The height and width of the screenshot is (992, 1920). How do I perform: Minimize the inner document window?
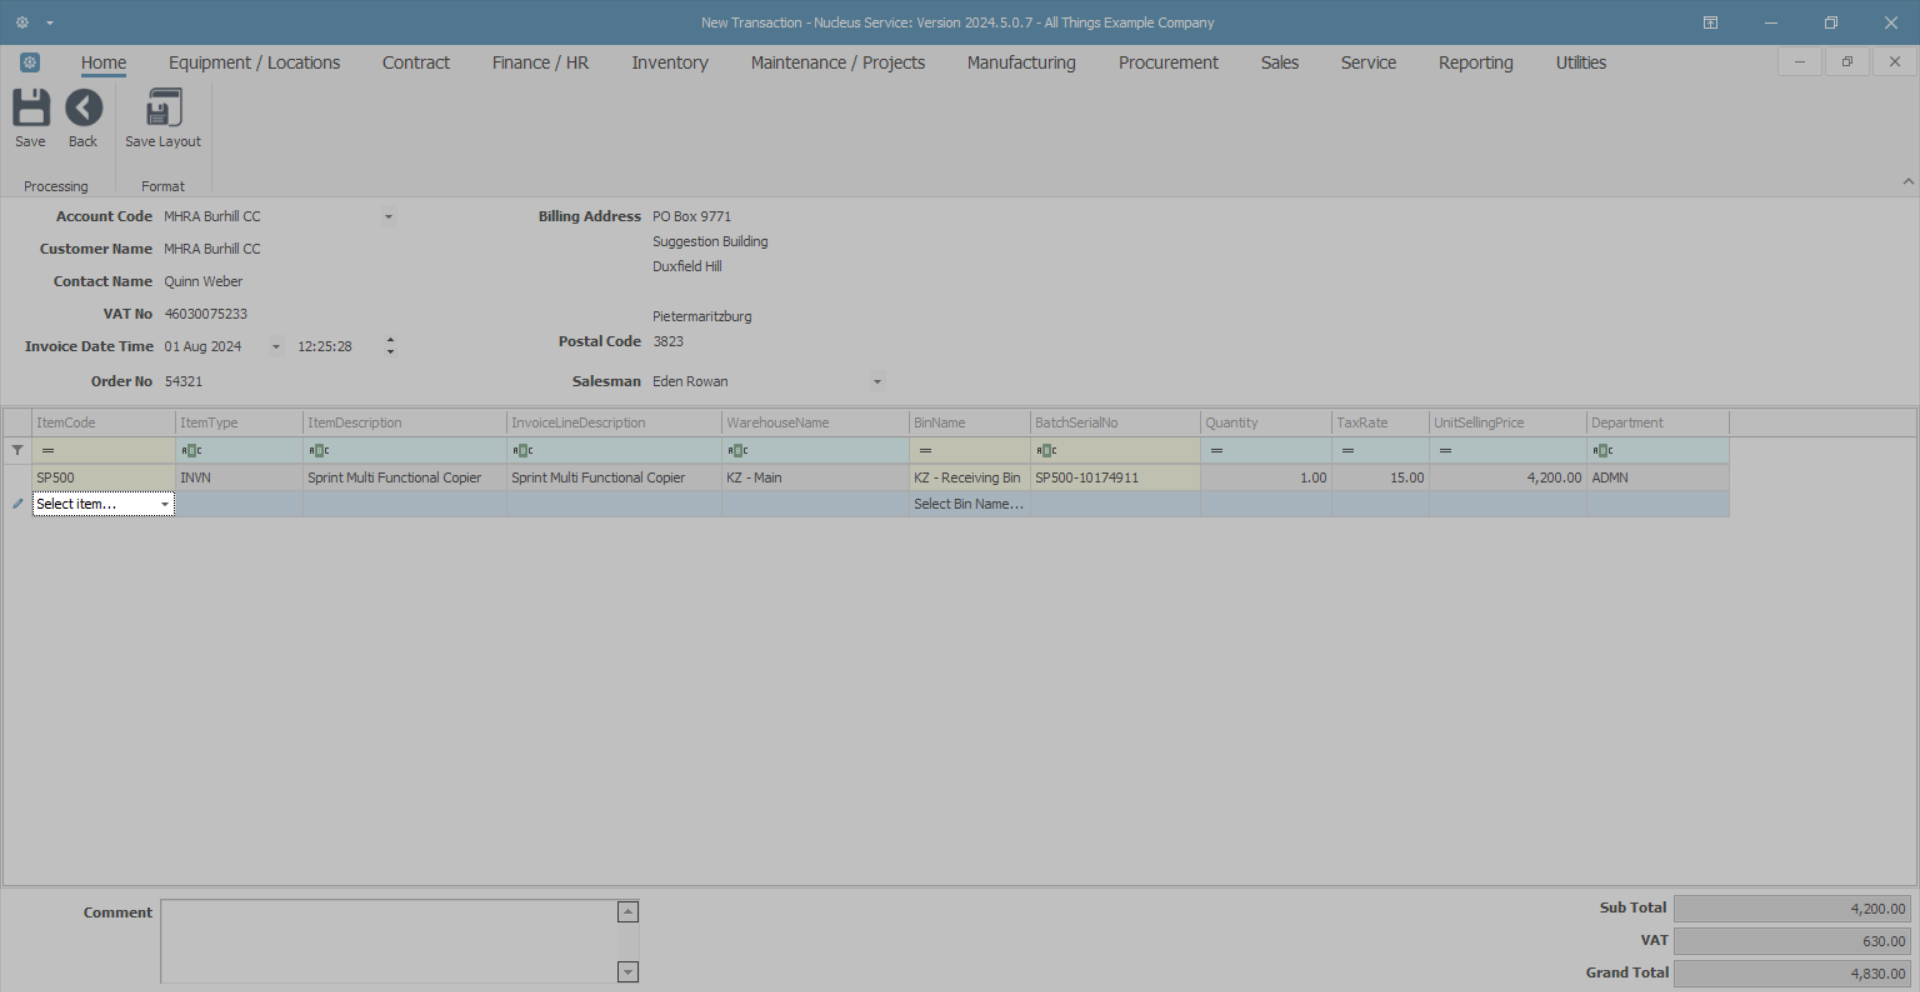coord(1800,62)
